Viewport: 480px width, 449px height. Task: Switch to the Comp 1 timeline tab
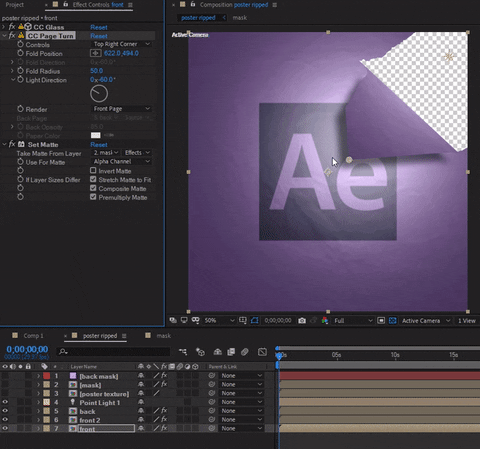[33, 336]
